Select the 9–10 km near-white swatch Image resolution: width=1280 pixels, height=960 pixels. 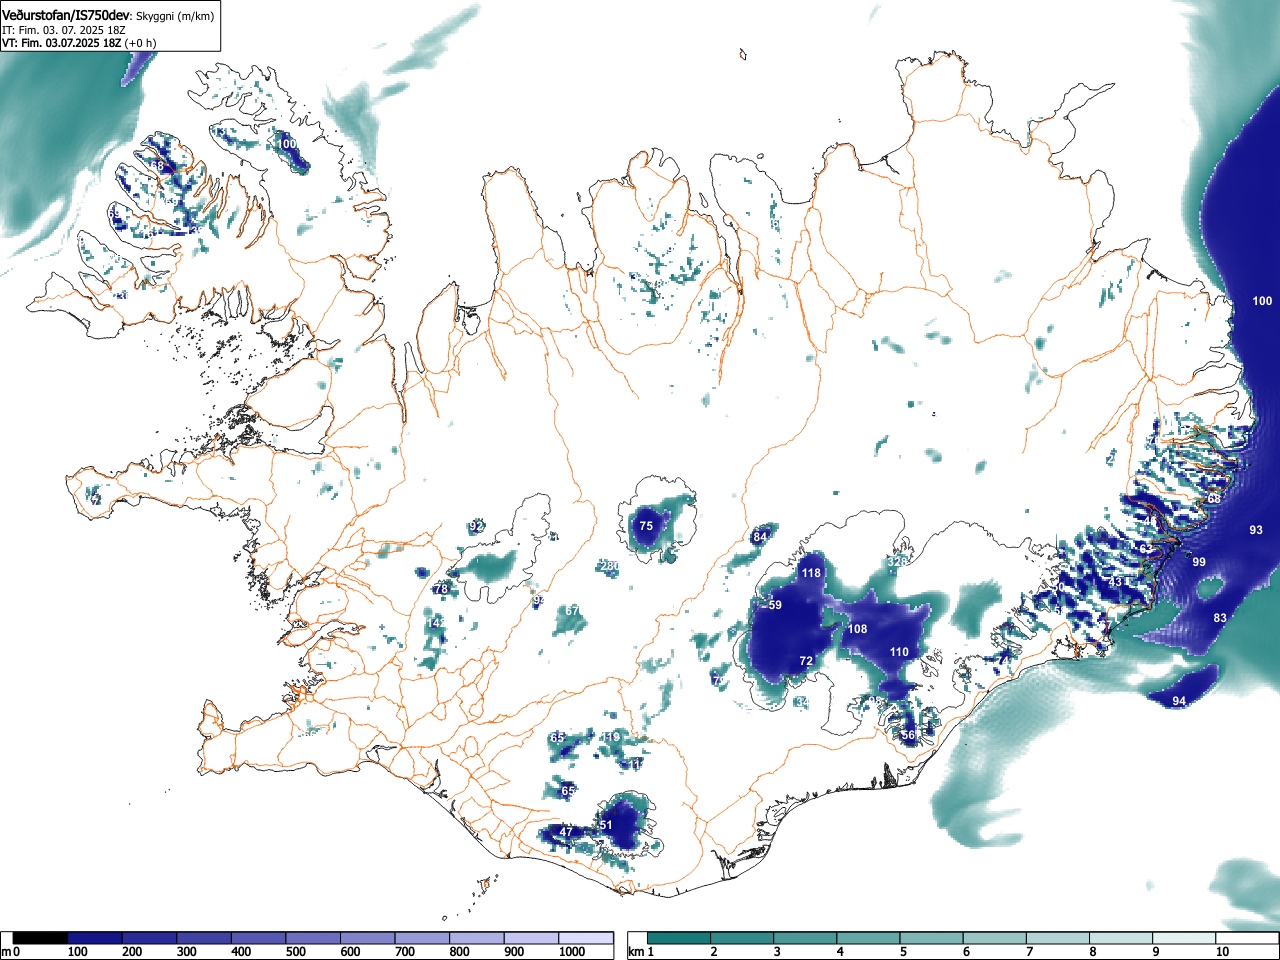click(x=1183, y=938)
